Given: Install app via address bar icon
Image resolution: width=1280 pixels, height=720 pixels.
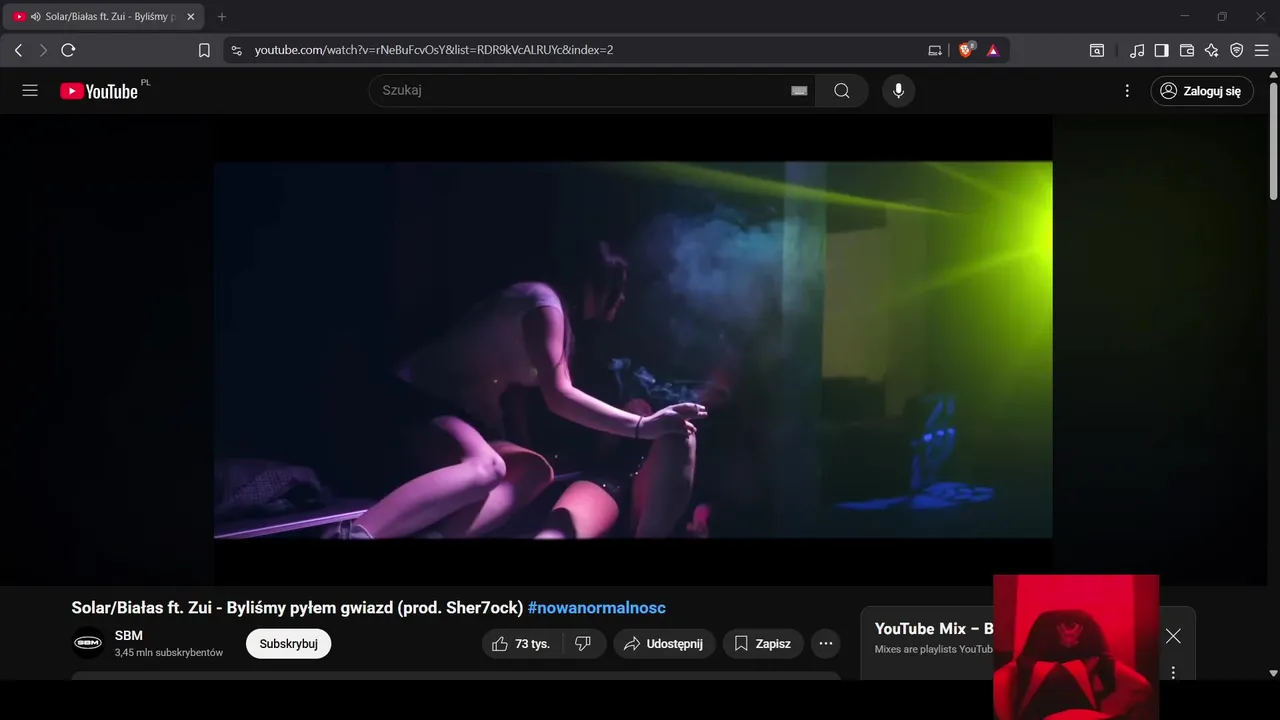Looking at the screenshot, I should [935, 50].
